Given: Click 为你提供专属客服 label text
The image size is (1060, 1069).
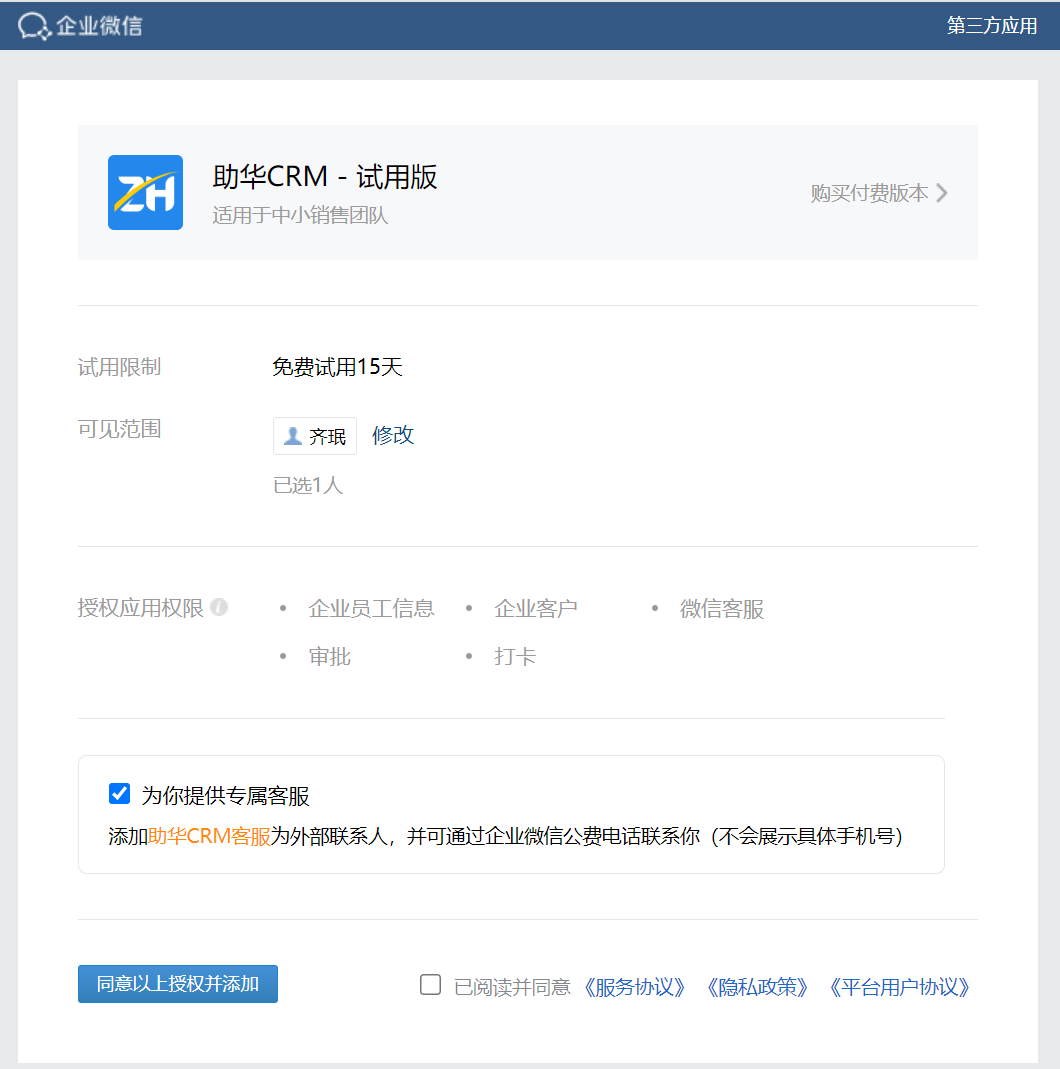Looking at the screenshot, I should 225,795.
